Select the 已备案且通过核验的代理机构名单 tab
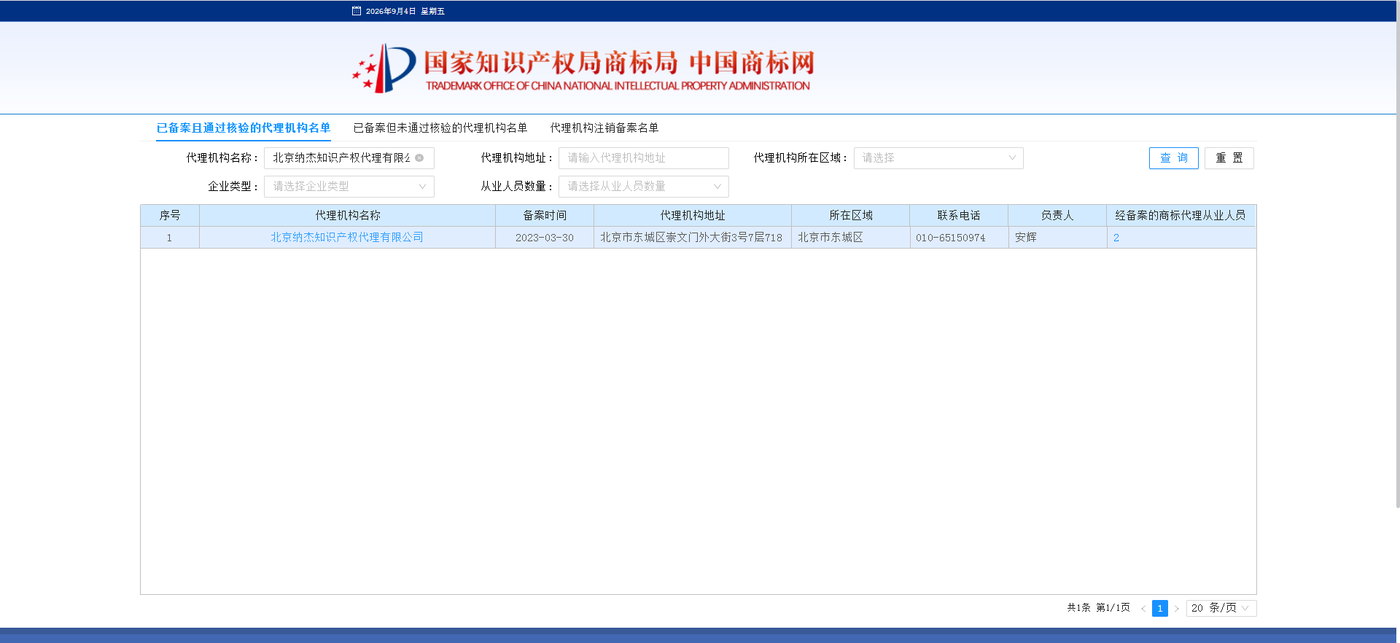 coord(243,128)
